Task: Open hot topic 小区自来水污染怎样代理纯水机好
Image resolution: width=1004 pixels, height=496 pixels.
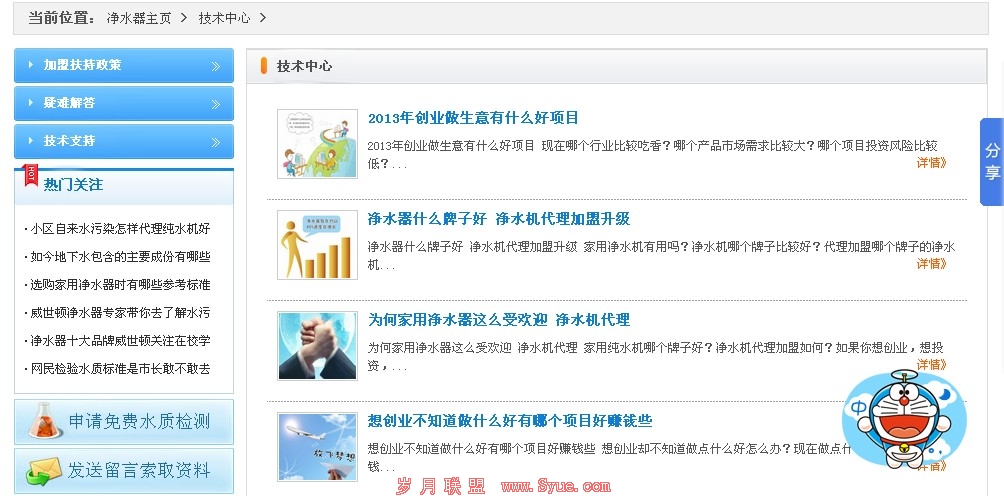Action: 120,228
